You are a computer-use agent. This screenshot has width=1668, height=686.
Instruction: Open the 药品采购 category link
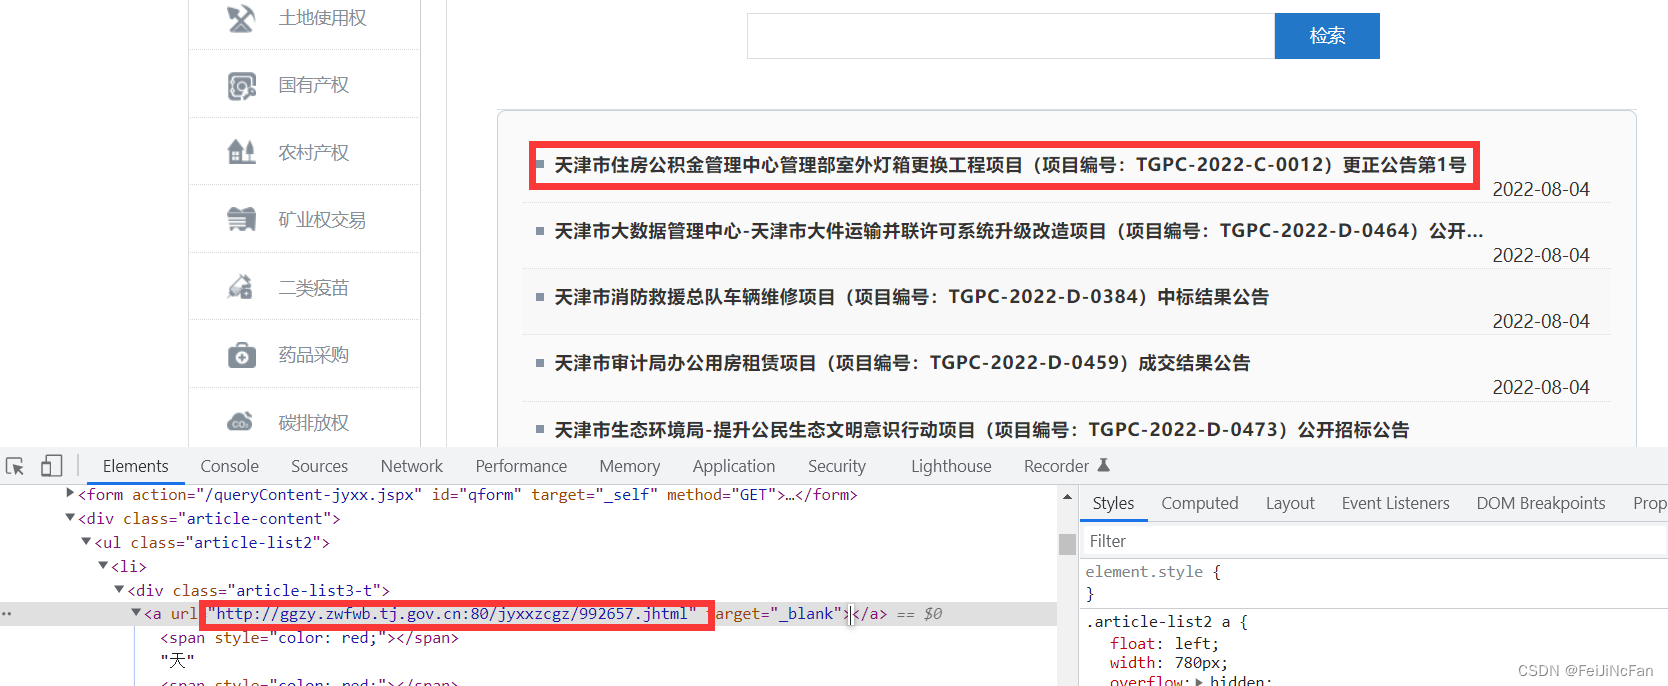tap(313, 355)
